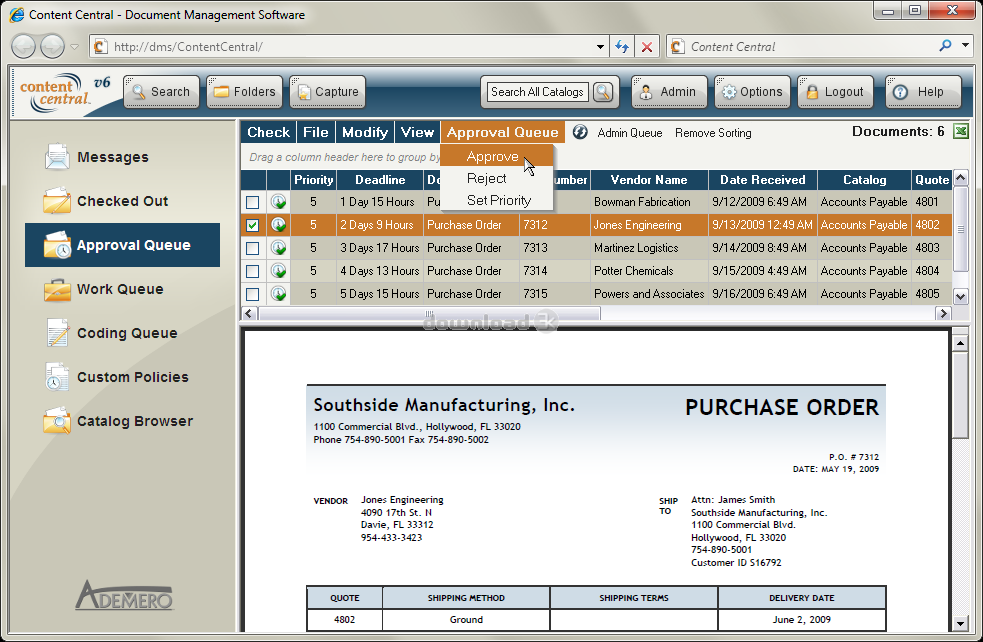
Task: Open the Checked Out folder icon
Action: (57, 201)
